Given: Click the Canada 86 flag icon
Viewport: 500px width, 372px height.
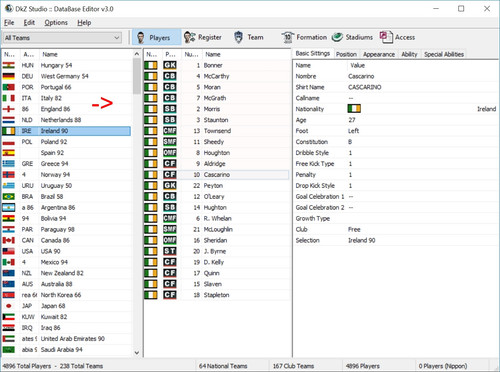Looking at the screenshot, I should coord(9,240).
